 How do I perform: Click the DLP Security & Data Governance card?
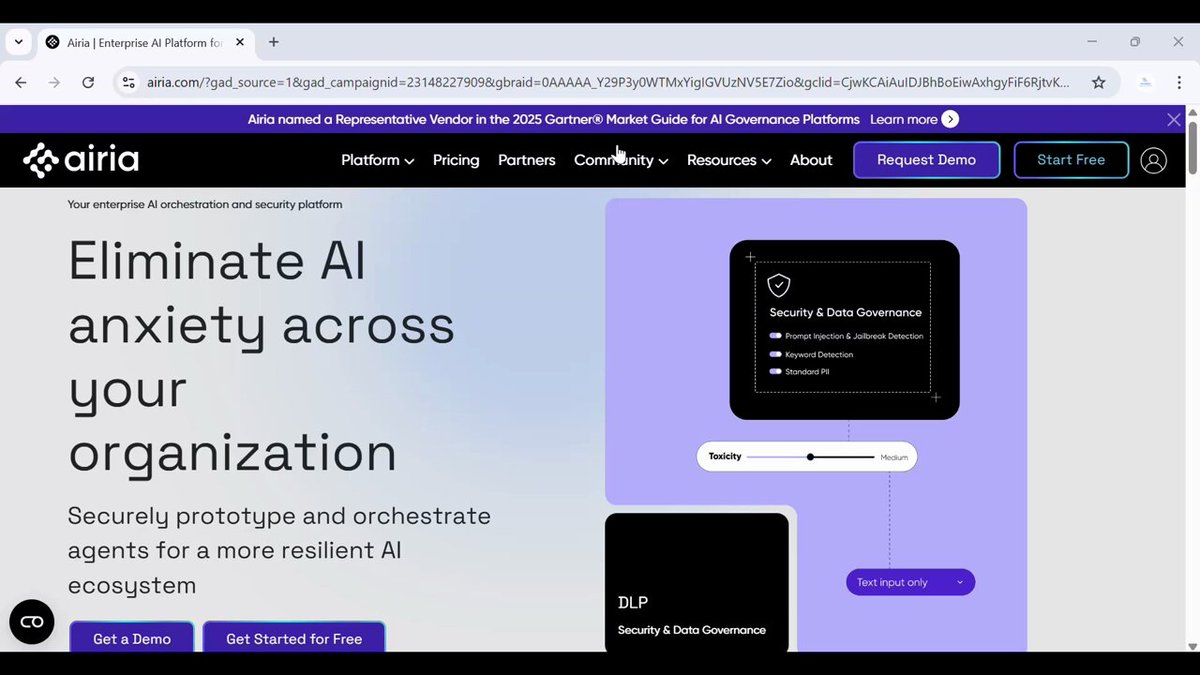(x=697, y=583)
